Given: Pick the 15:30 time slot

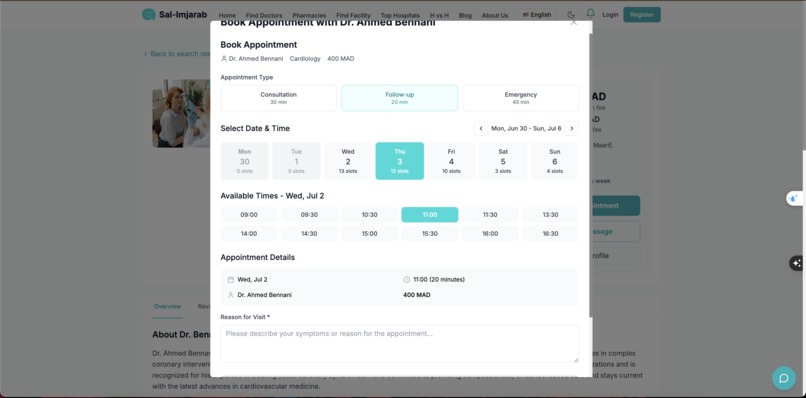Looking at the screenshot, I should pos(430,233).
